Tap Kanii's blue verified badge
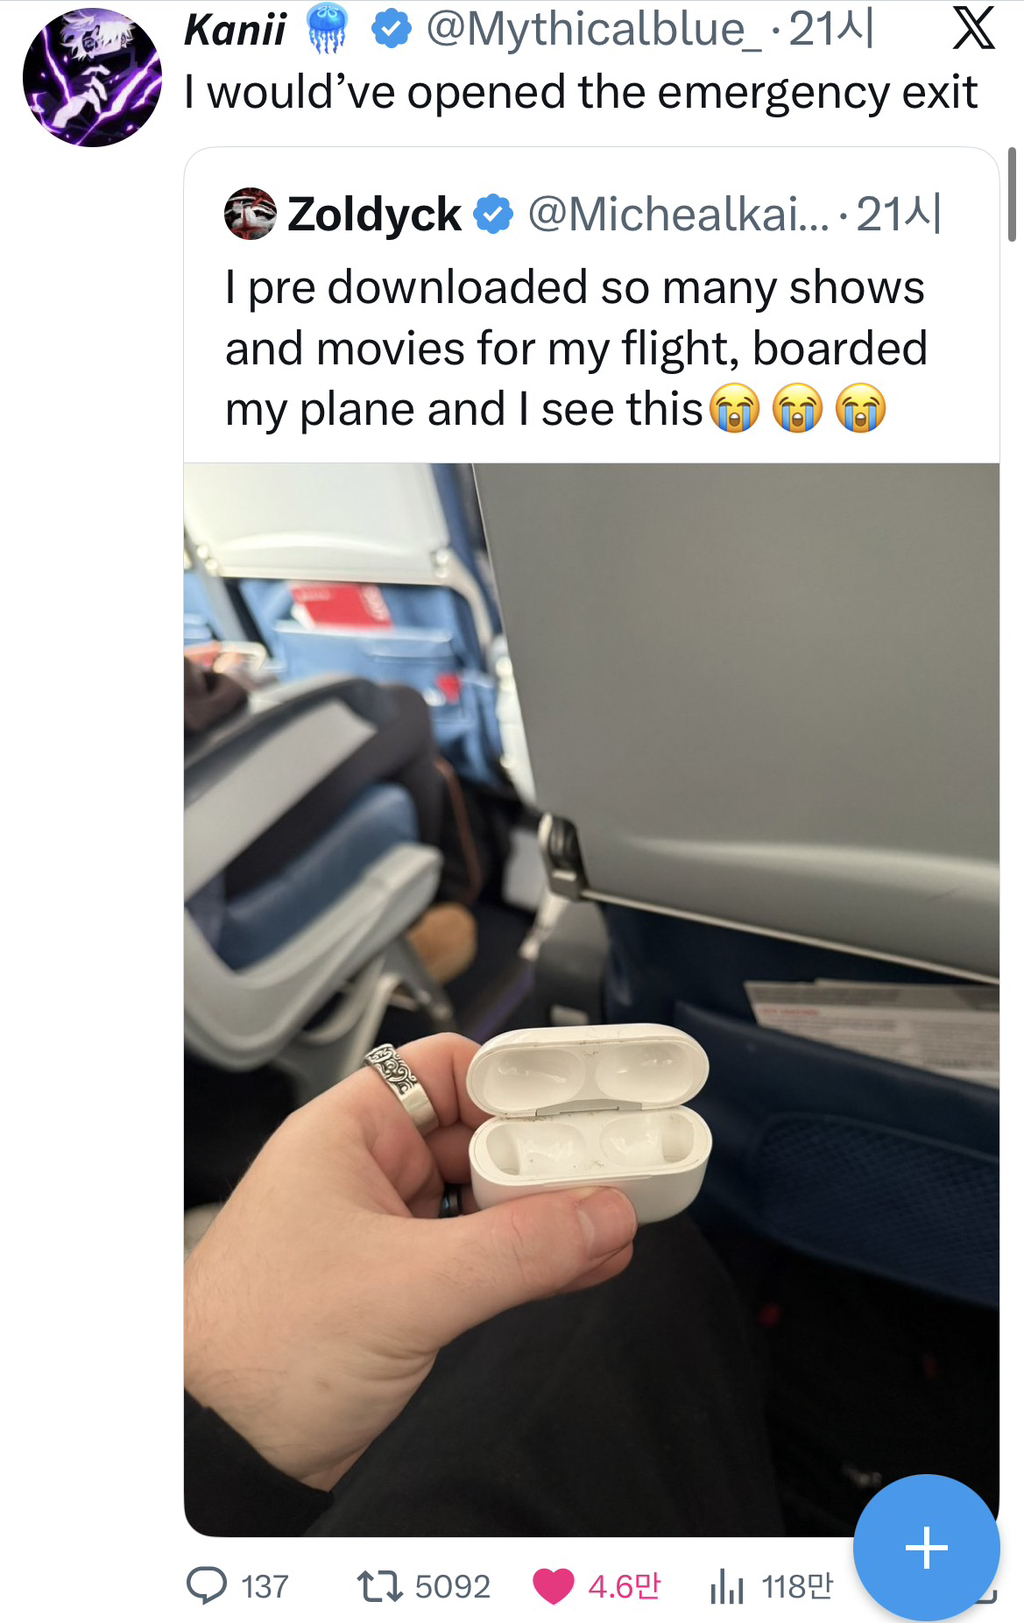Image resolution: width=1024 pixels, height=1623 pixels. click(391, 29)
